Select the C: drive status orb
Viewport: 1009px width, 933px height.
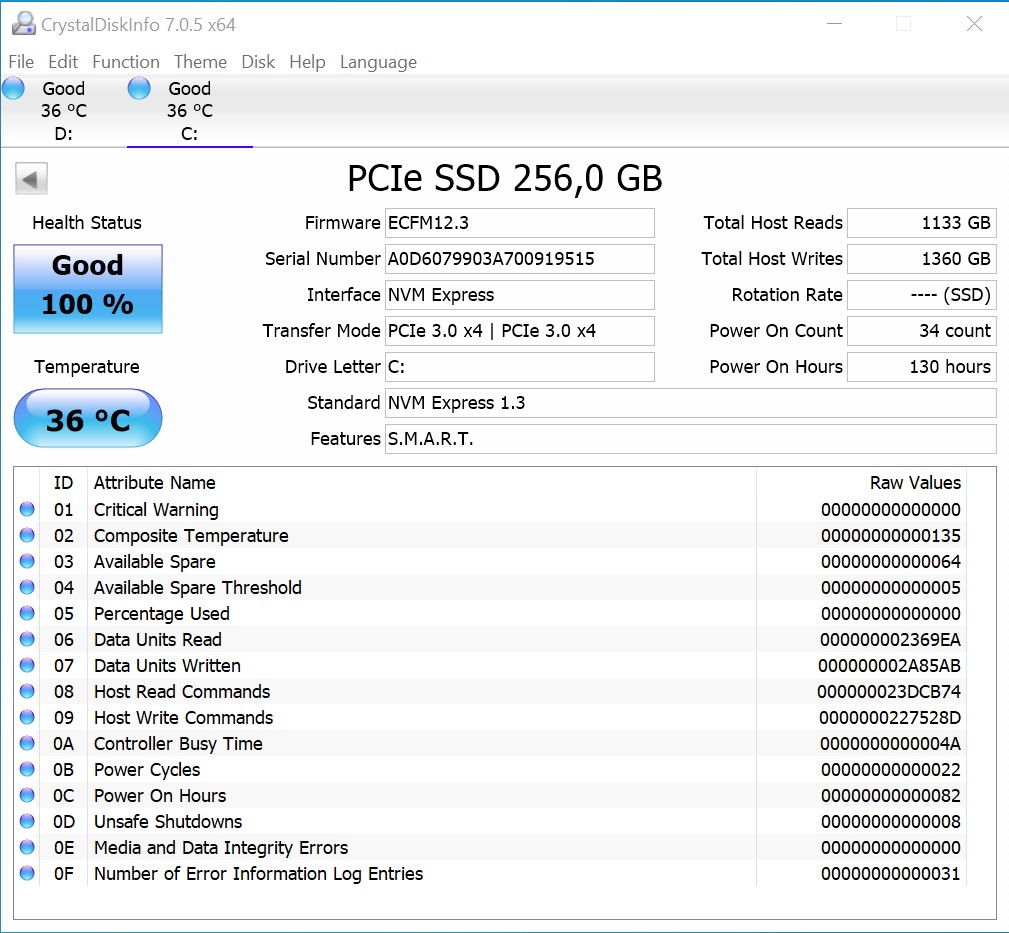[139, 88]
